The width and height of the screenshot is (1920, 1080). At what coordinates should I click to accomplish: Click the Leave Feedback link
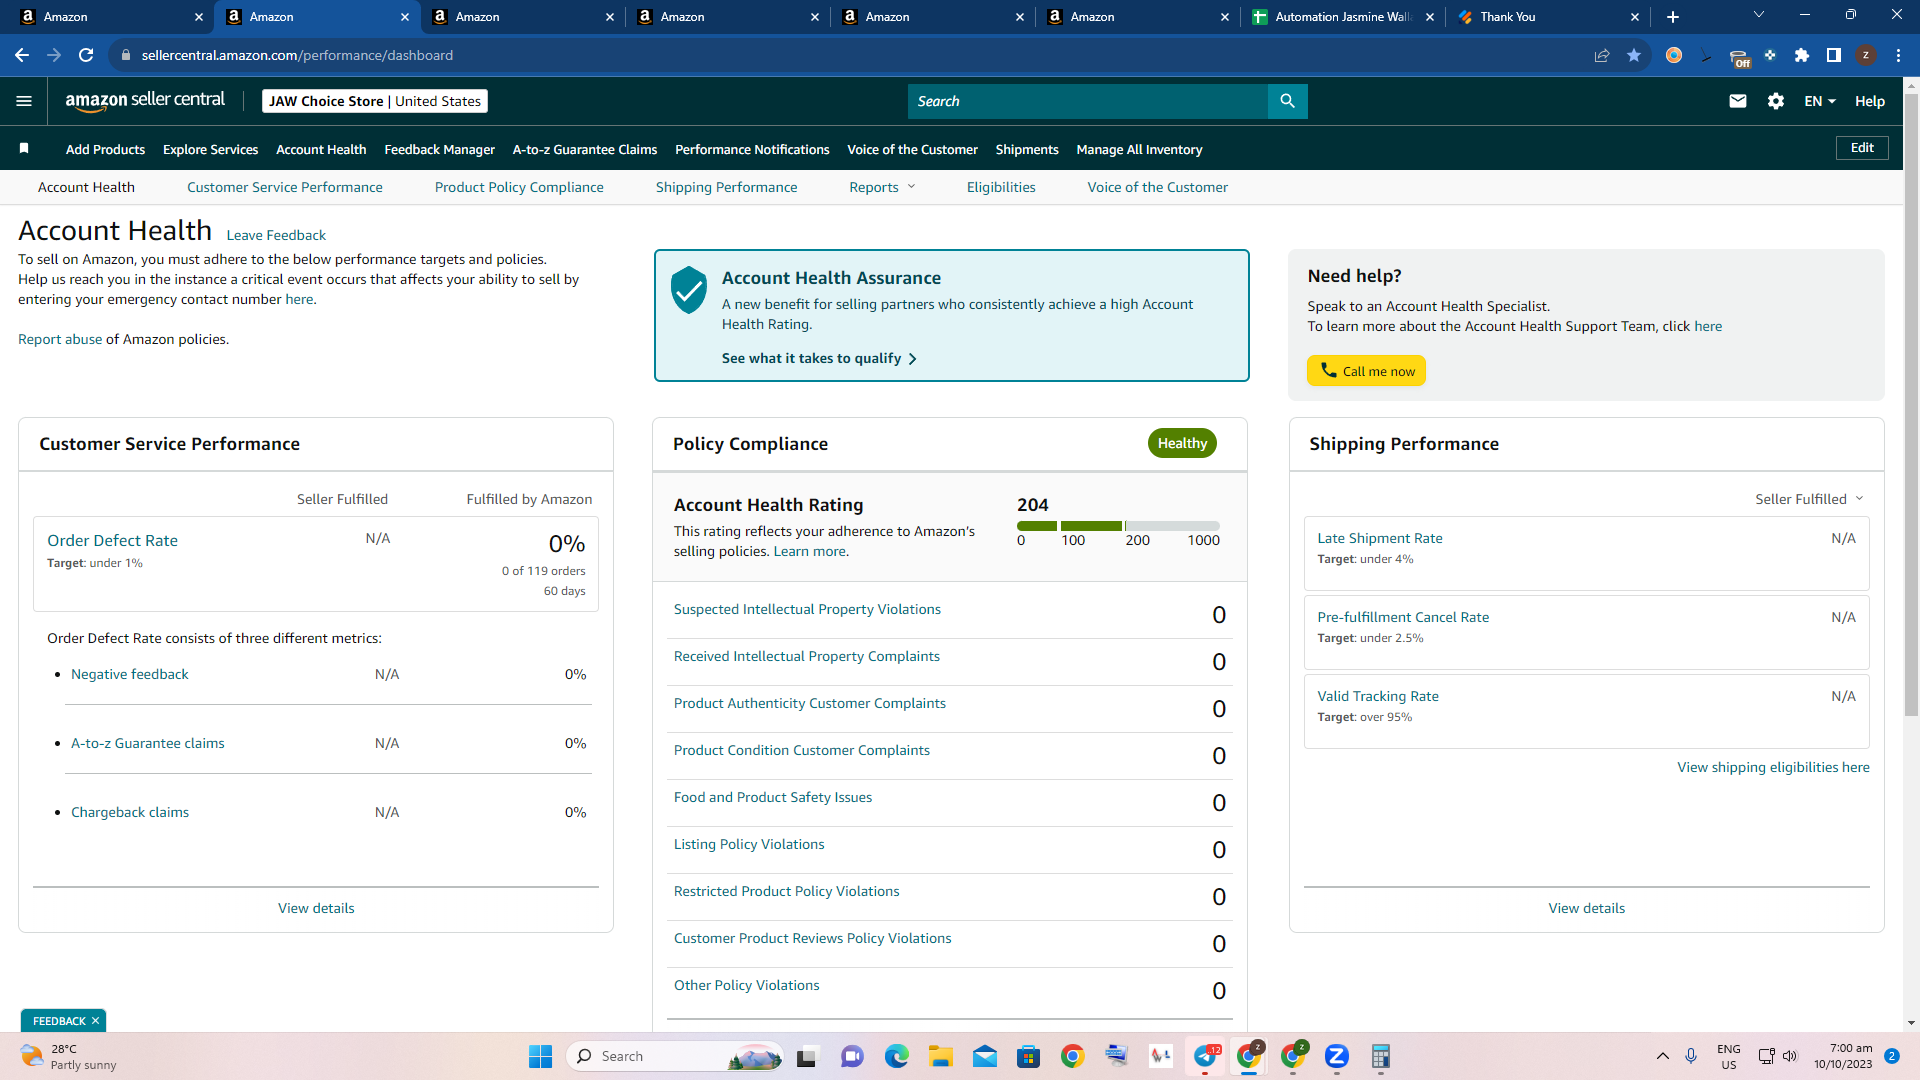276,235
